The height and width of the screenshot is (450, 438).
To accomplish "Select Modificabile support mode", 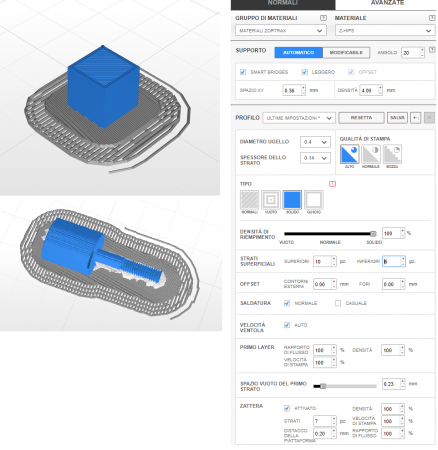I will pos(346,53).
